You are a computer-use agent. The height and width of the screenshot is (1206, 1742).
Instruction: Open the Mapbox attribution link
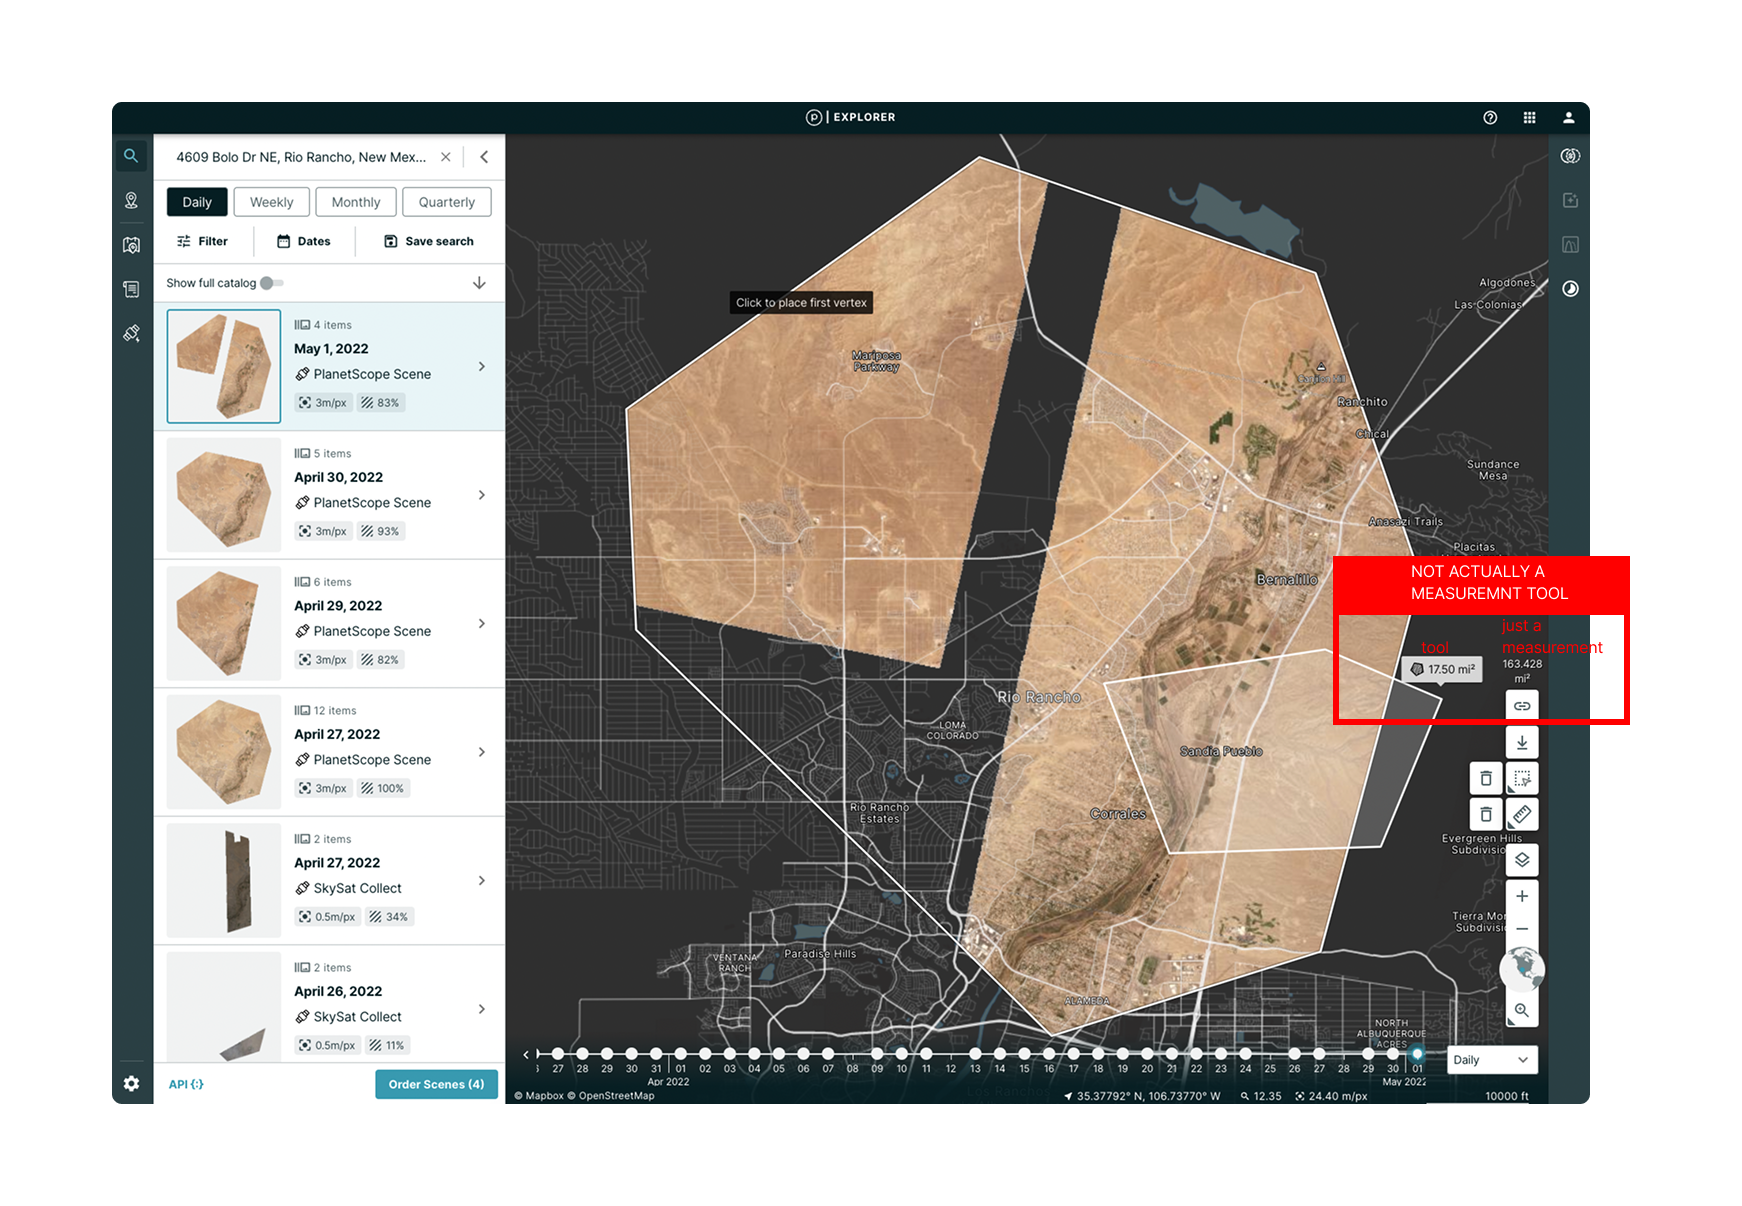click(x=539, y=1096)
